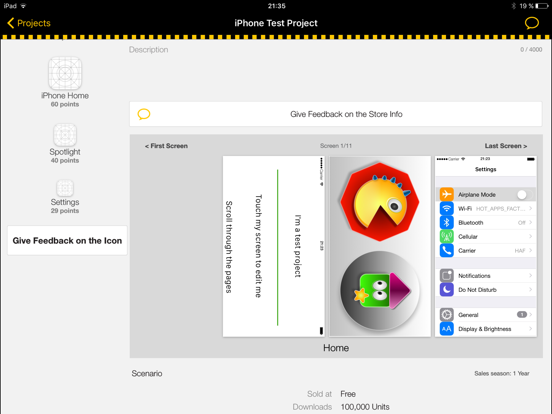The width and height of the screenshot is (552, 414).
Task: Tap the yellow speech bubble beside Store Info
Action: pos(144,114)
